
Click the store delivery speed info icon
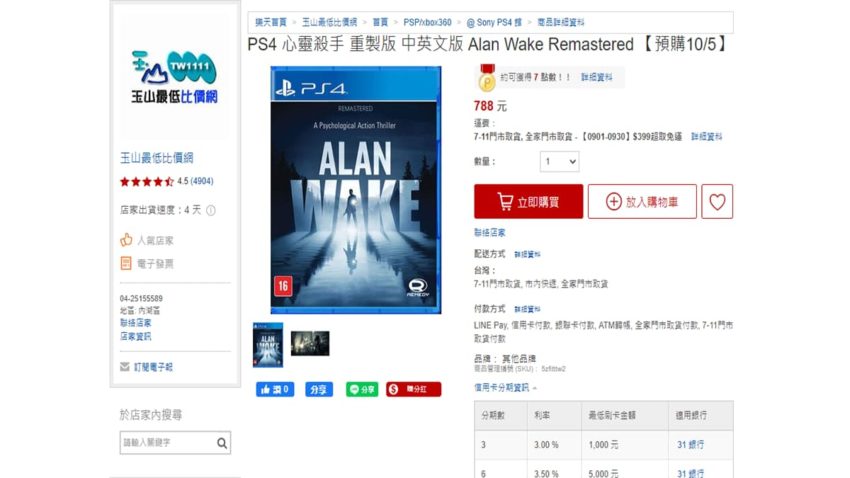(211, 210)
